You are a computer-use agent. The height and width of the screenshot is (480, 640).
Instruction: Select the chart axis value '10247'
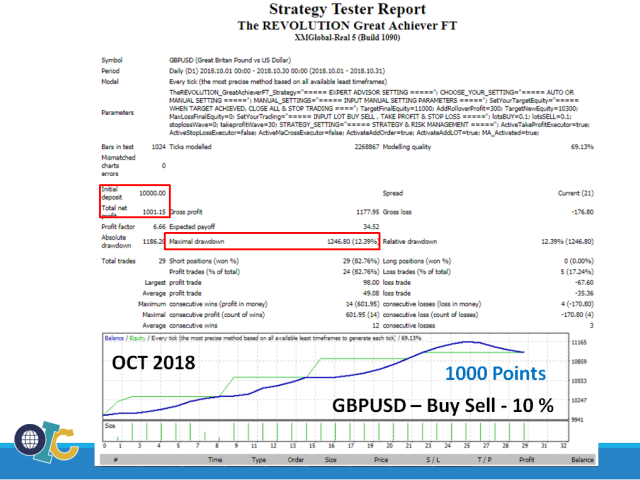[x=579, y=400]
